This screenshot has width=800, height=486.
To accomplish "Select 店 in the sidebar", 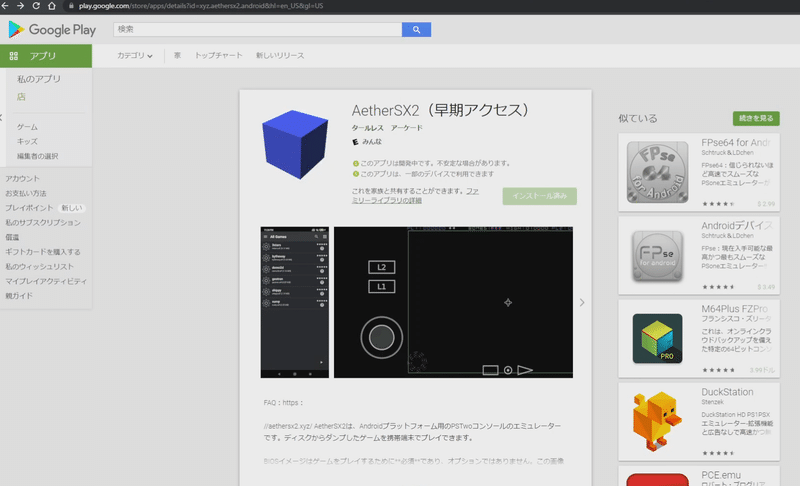I will [21, 96].
